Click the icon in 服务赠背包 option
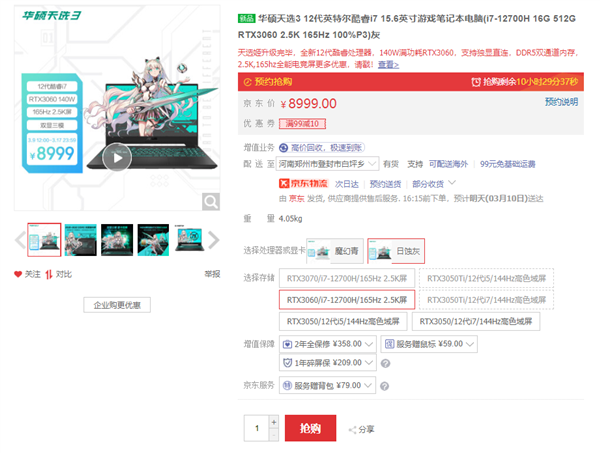 tap(287, 385)
